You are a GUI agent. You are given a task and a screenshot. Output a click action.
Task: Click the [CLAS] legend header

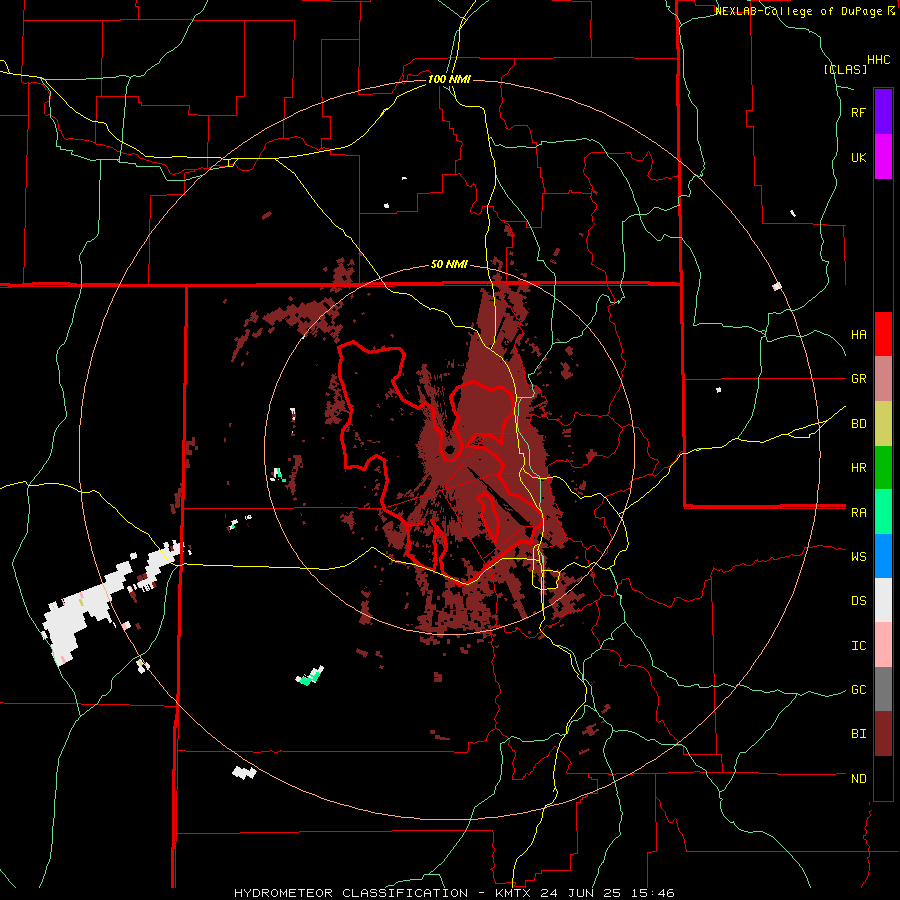[x=845, y=69]
